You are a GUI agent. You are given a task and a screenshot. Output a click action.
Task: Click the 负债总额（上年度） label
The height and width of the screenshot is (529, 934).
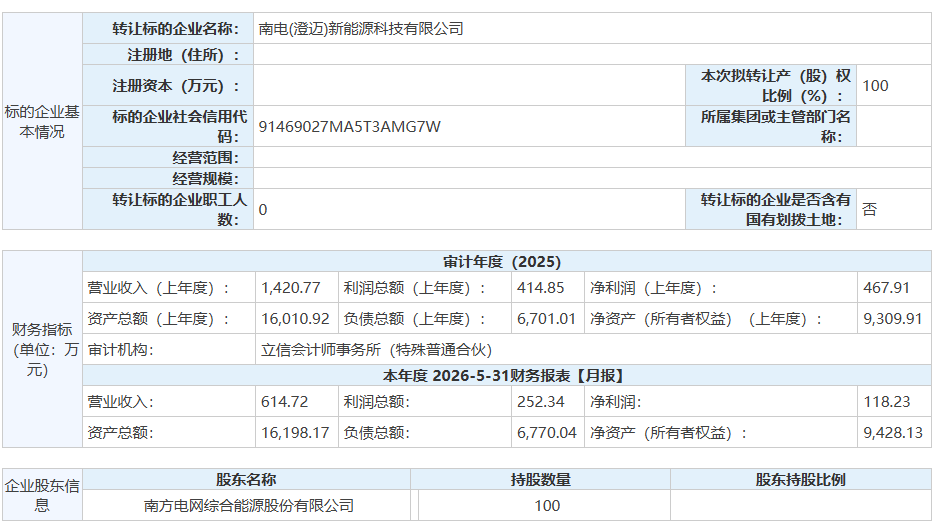click(415, 319)
